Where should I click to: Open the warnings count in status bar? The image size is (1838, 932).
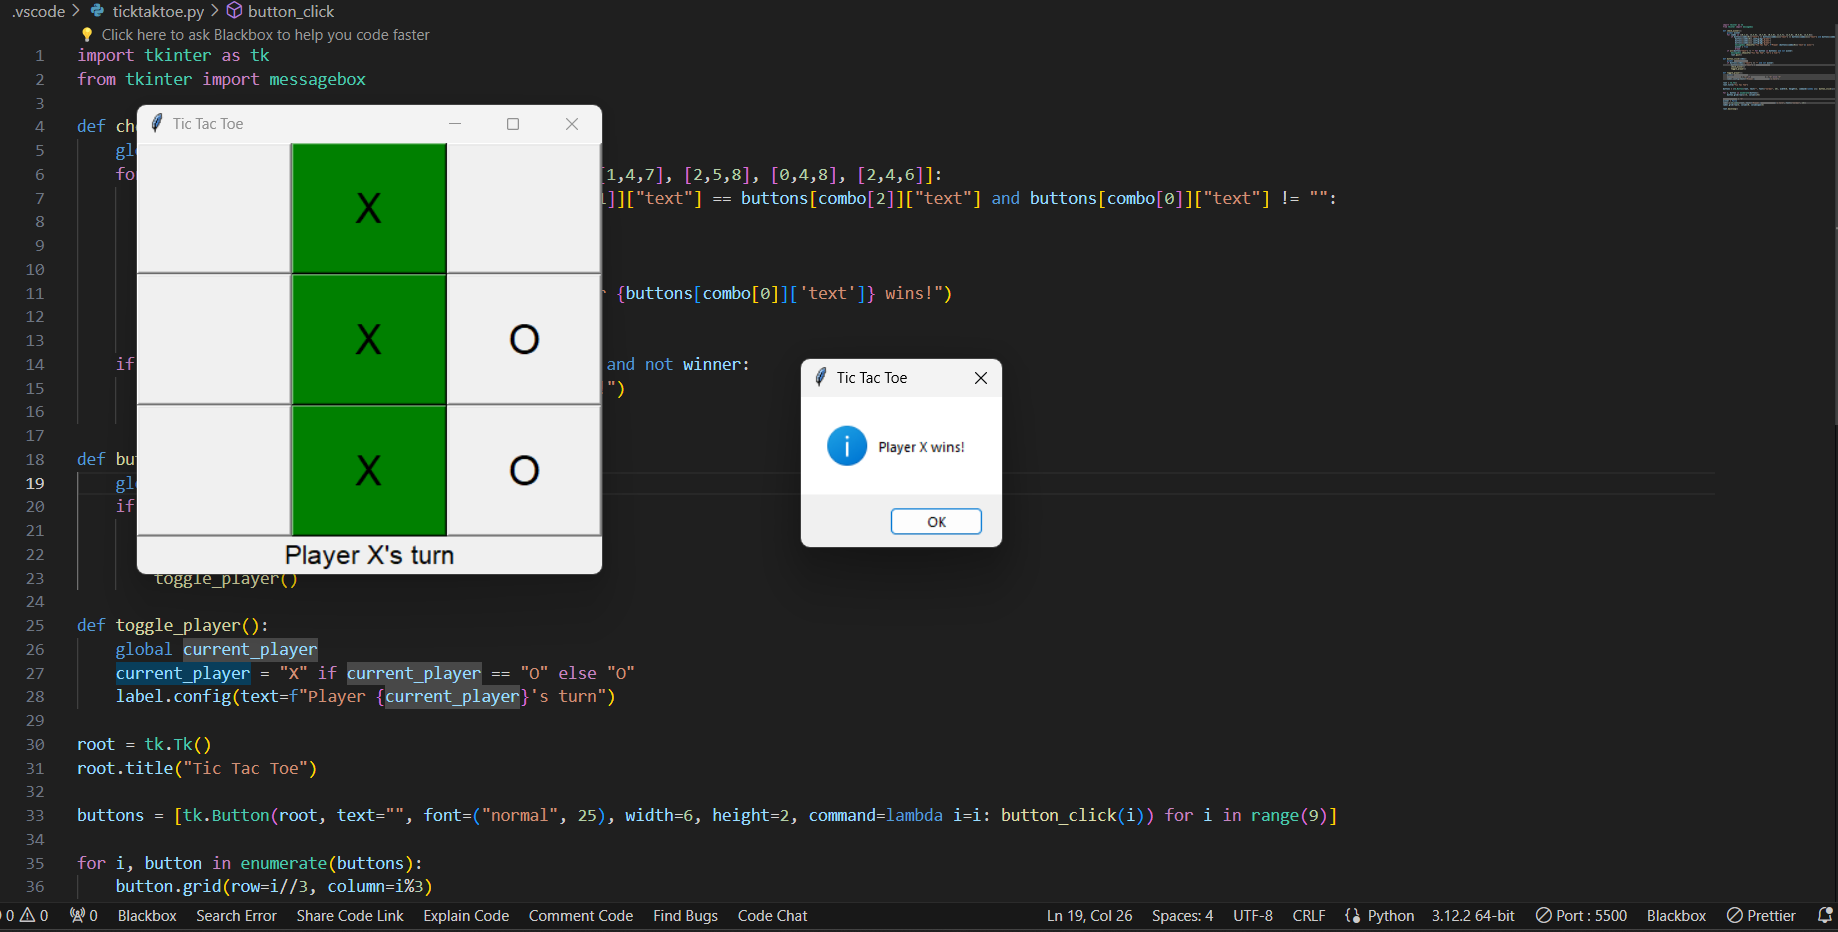pyautogui.click(x=34, y=915)
